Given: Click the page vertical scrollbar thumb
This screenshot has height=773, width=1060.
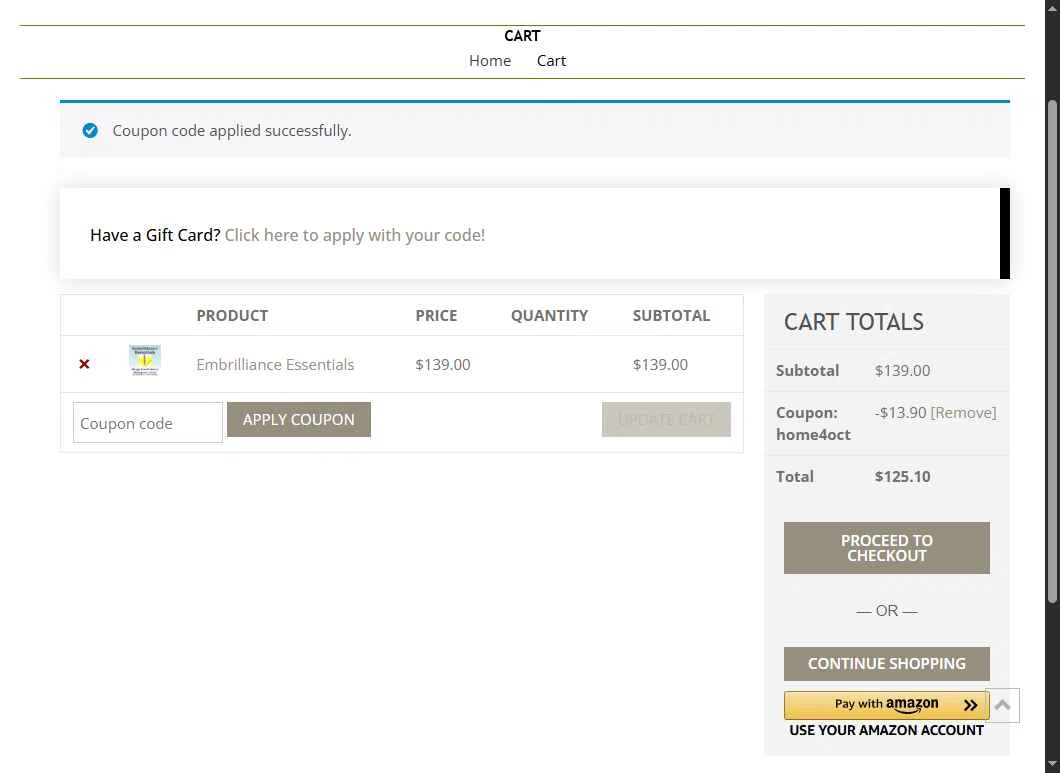Looking at the screenshot, I should 1052,352.
